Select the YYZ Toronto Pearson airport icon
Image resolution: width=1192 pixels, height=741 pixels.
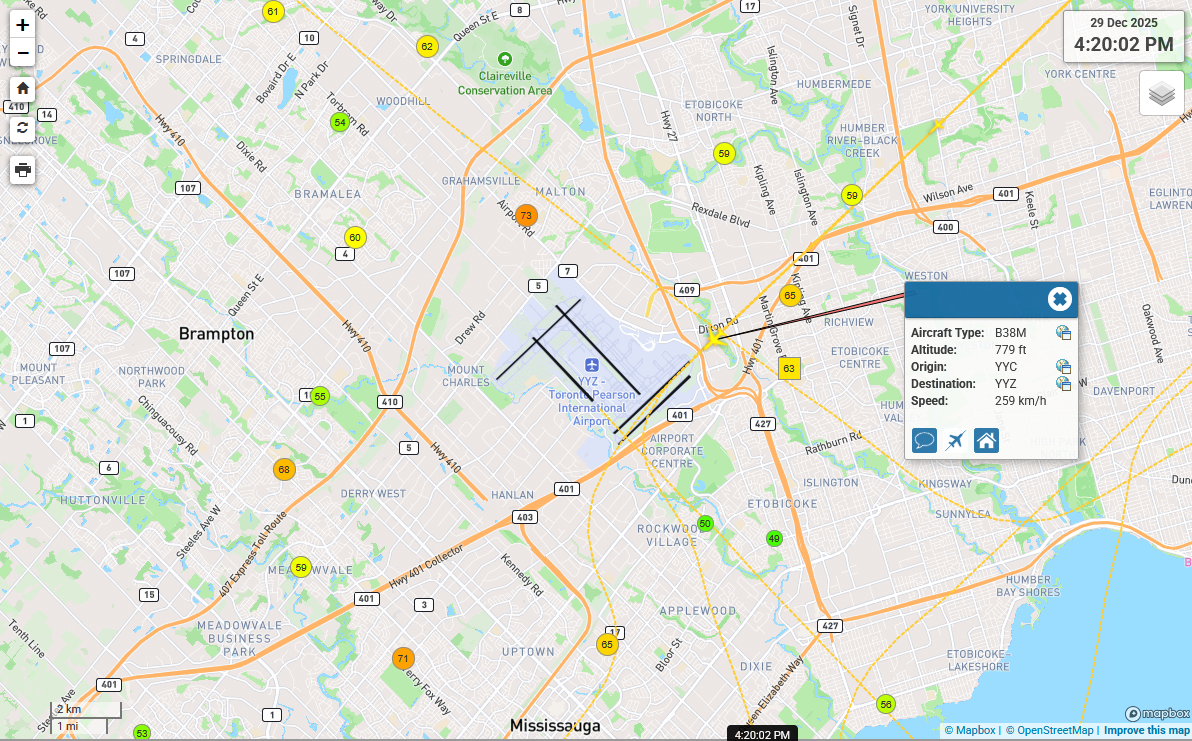tap(592, 363)
